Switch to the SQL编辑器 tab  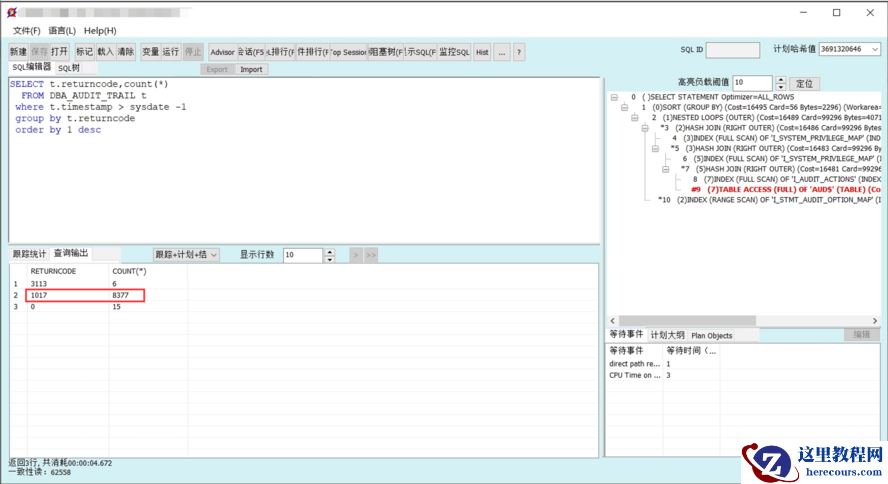pos(32,67)
